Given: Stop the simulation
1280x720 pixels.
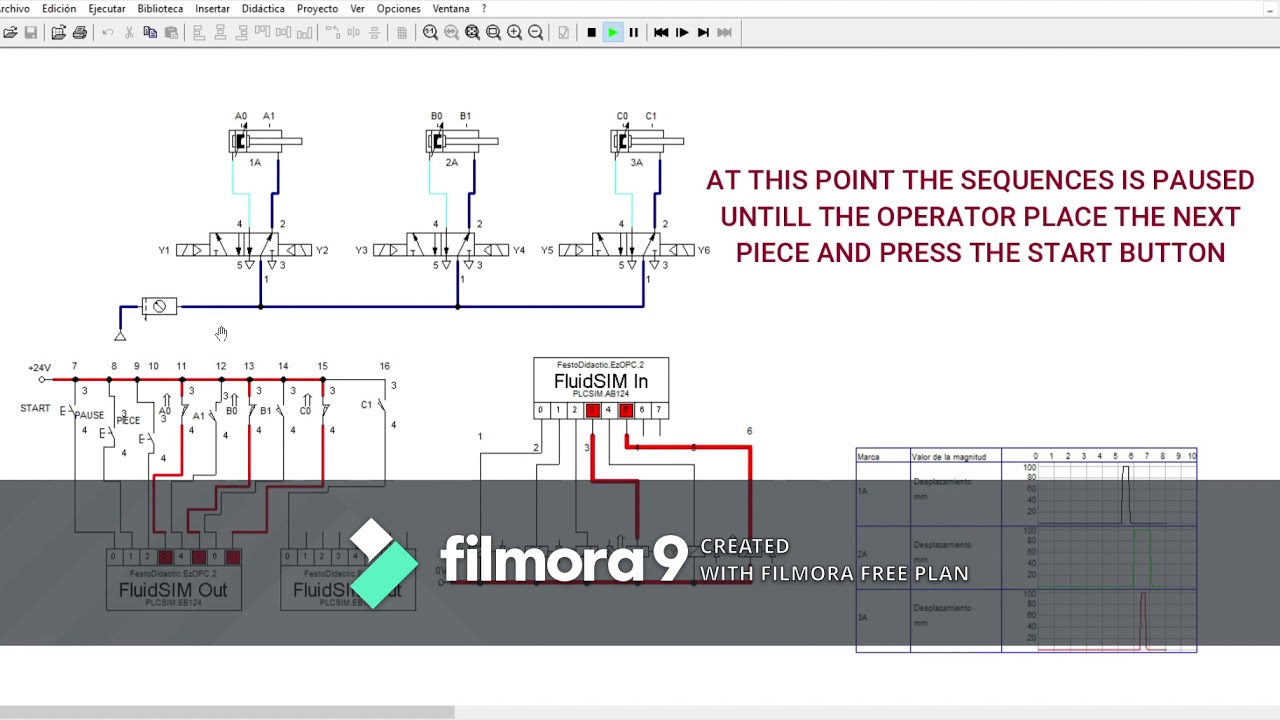Looking at the screenshot, I should [591, 33].
